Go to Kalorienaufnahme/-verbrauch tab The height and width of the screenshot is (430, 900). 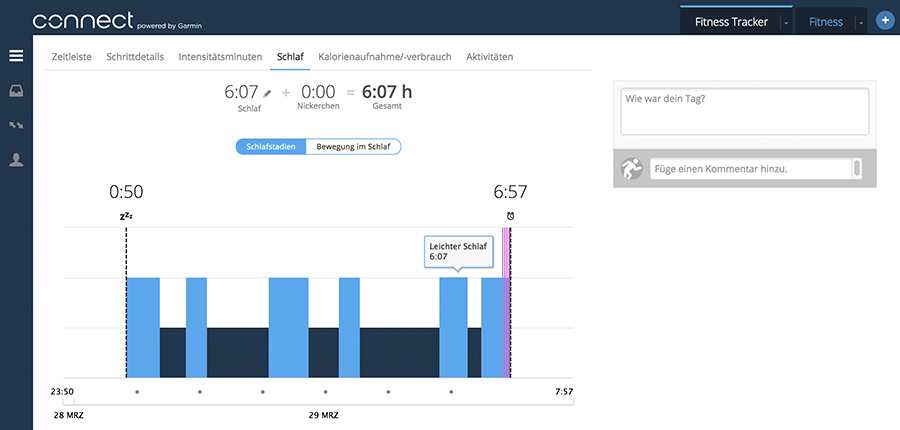pyautogui.click(x=385, y=57)
